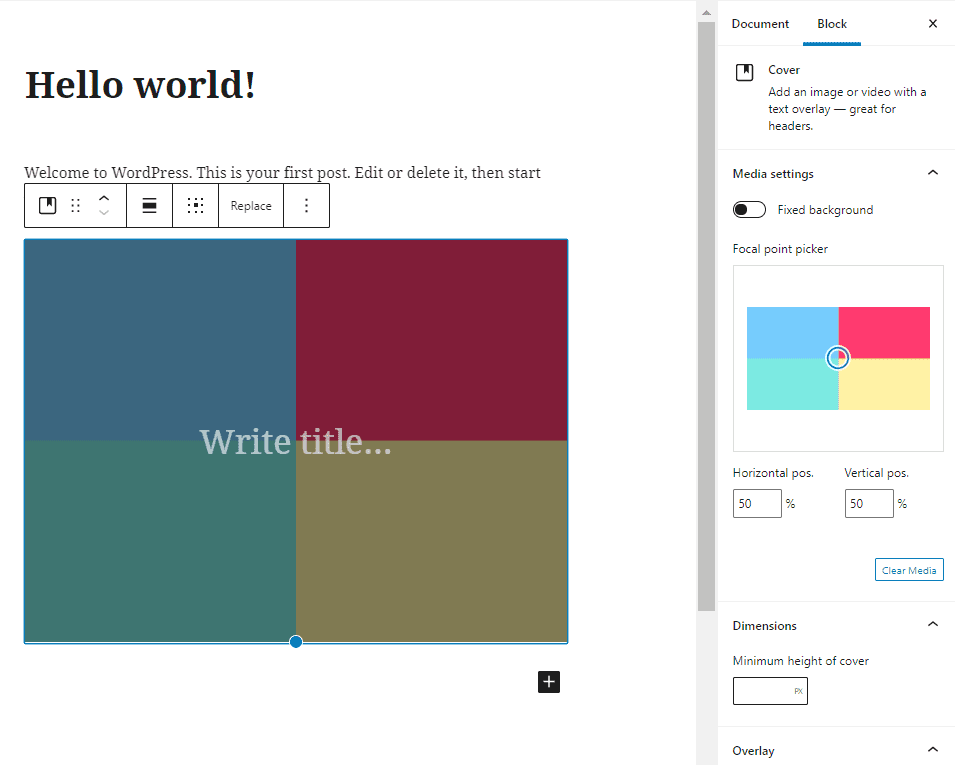Open the alignment options icon
The height and width of the screenshot is (765, 955).
(x=149, y=205)
